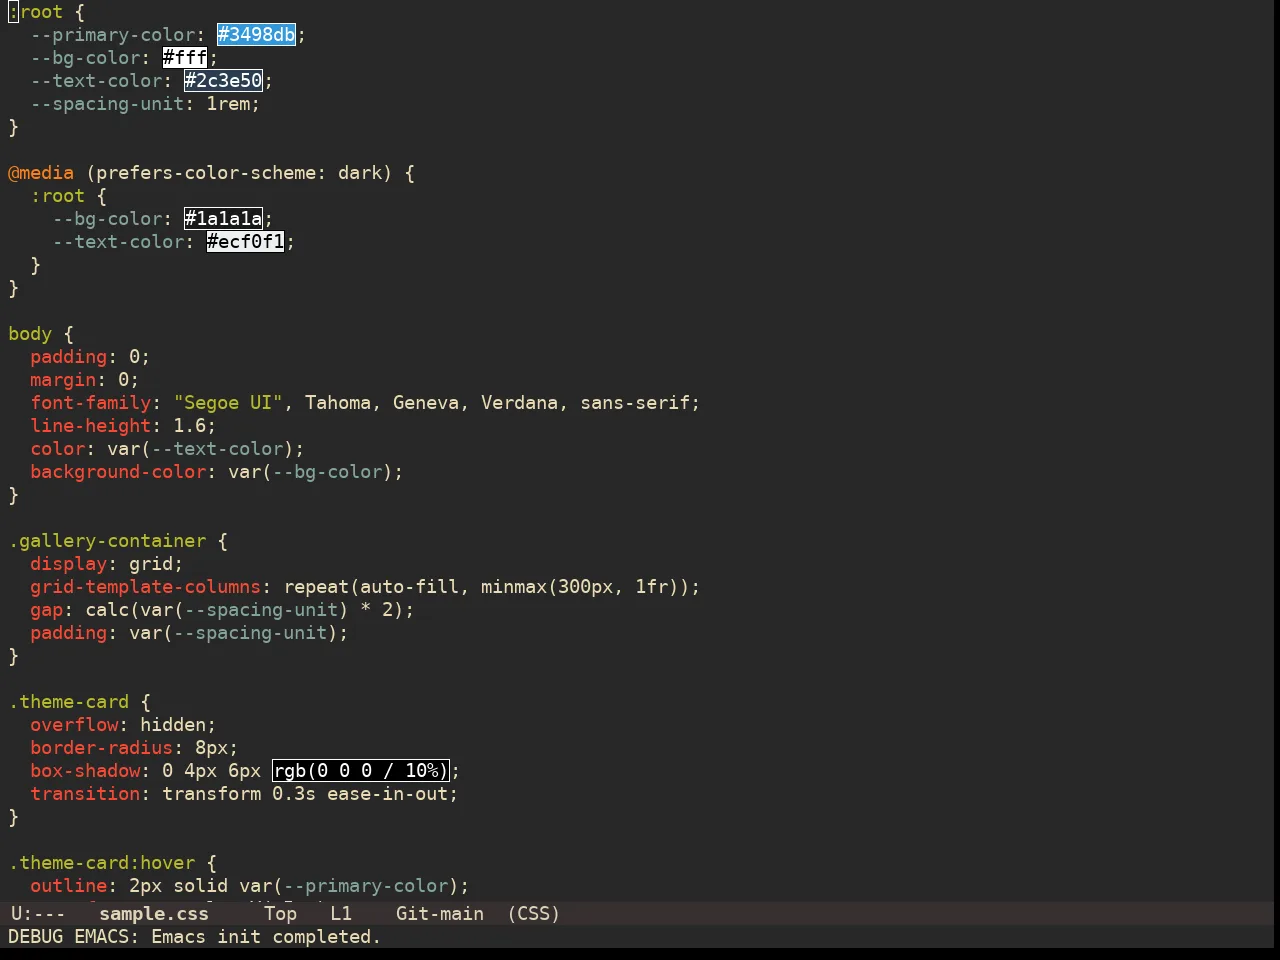Click the 'body' selector

[x=30, y=334]
